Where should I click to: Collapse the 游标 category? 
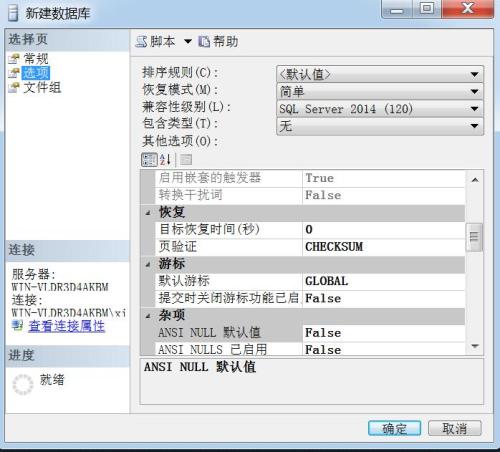[x=148, y=265]
